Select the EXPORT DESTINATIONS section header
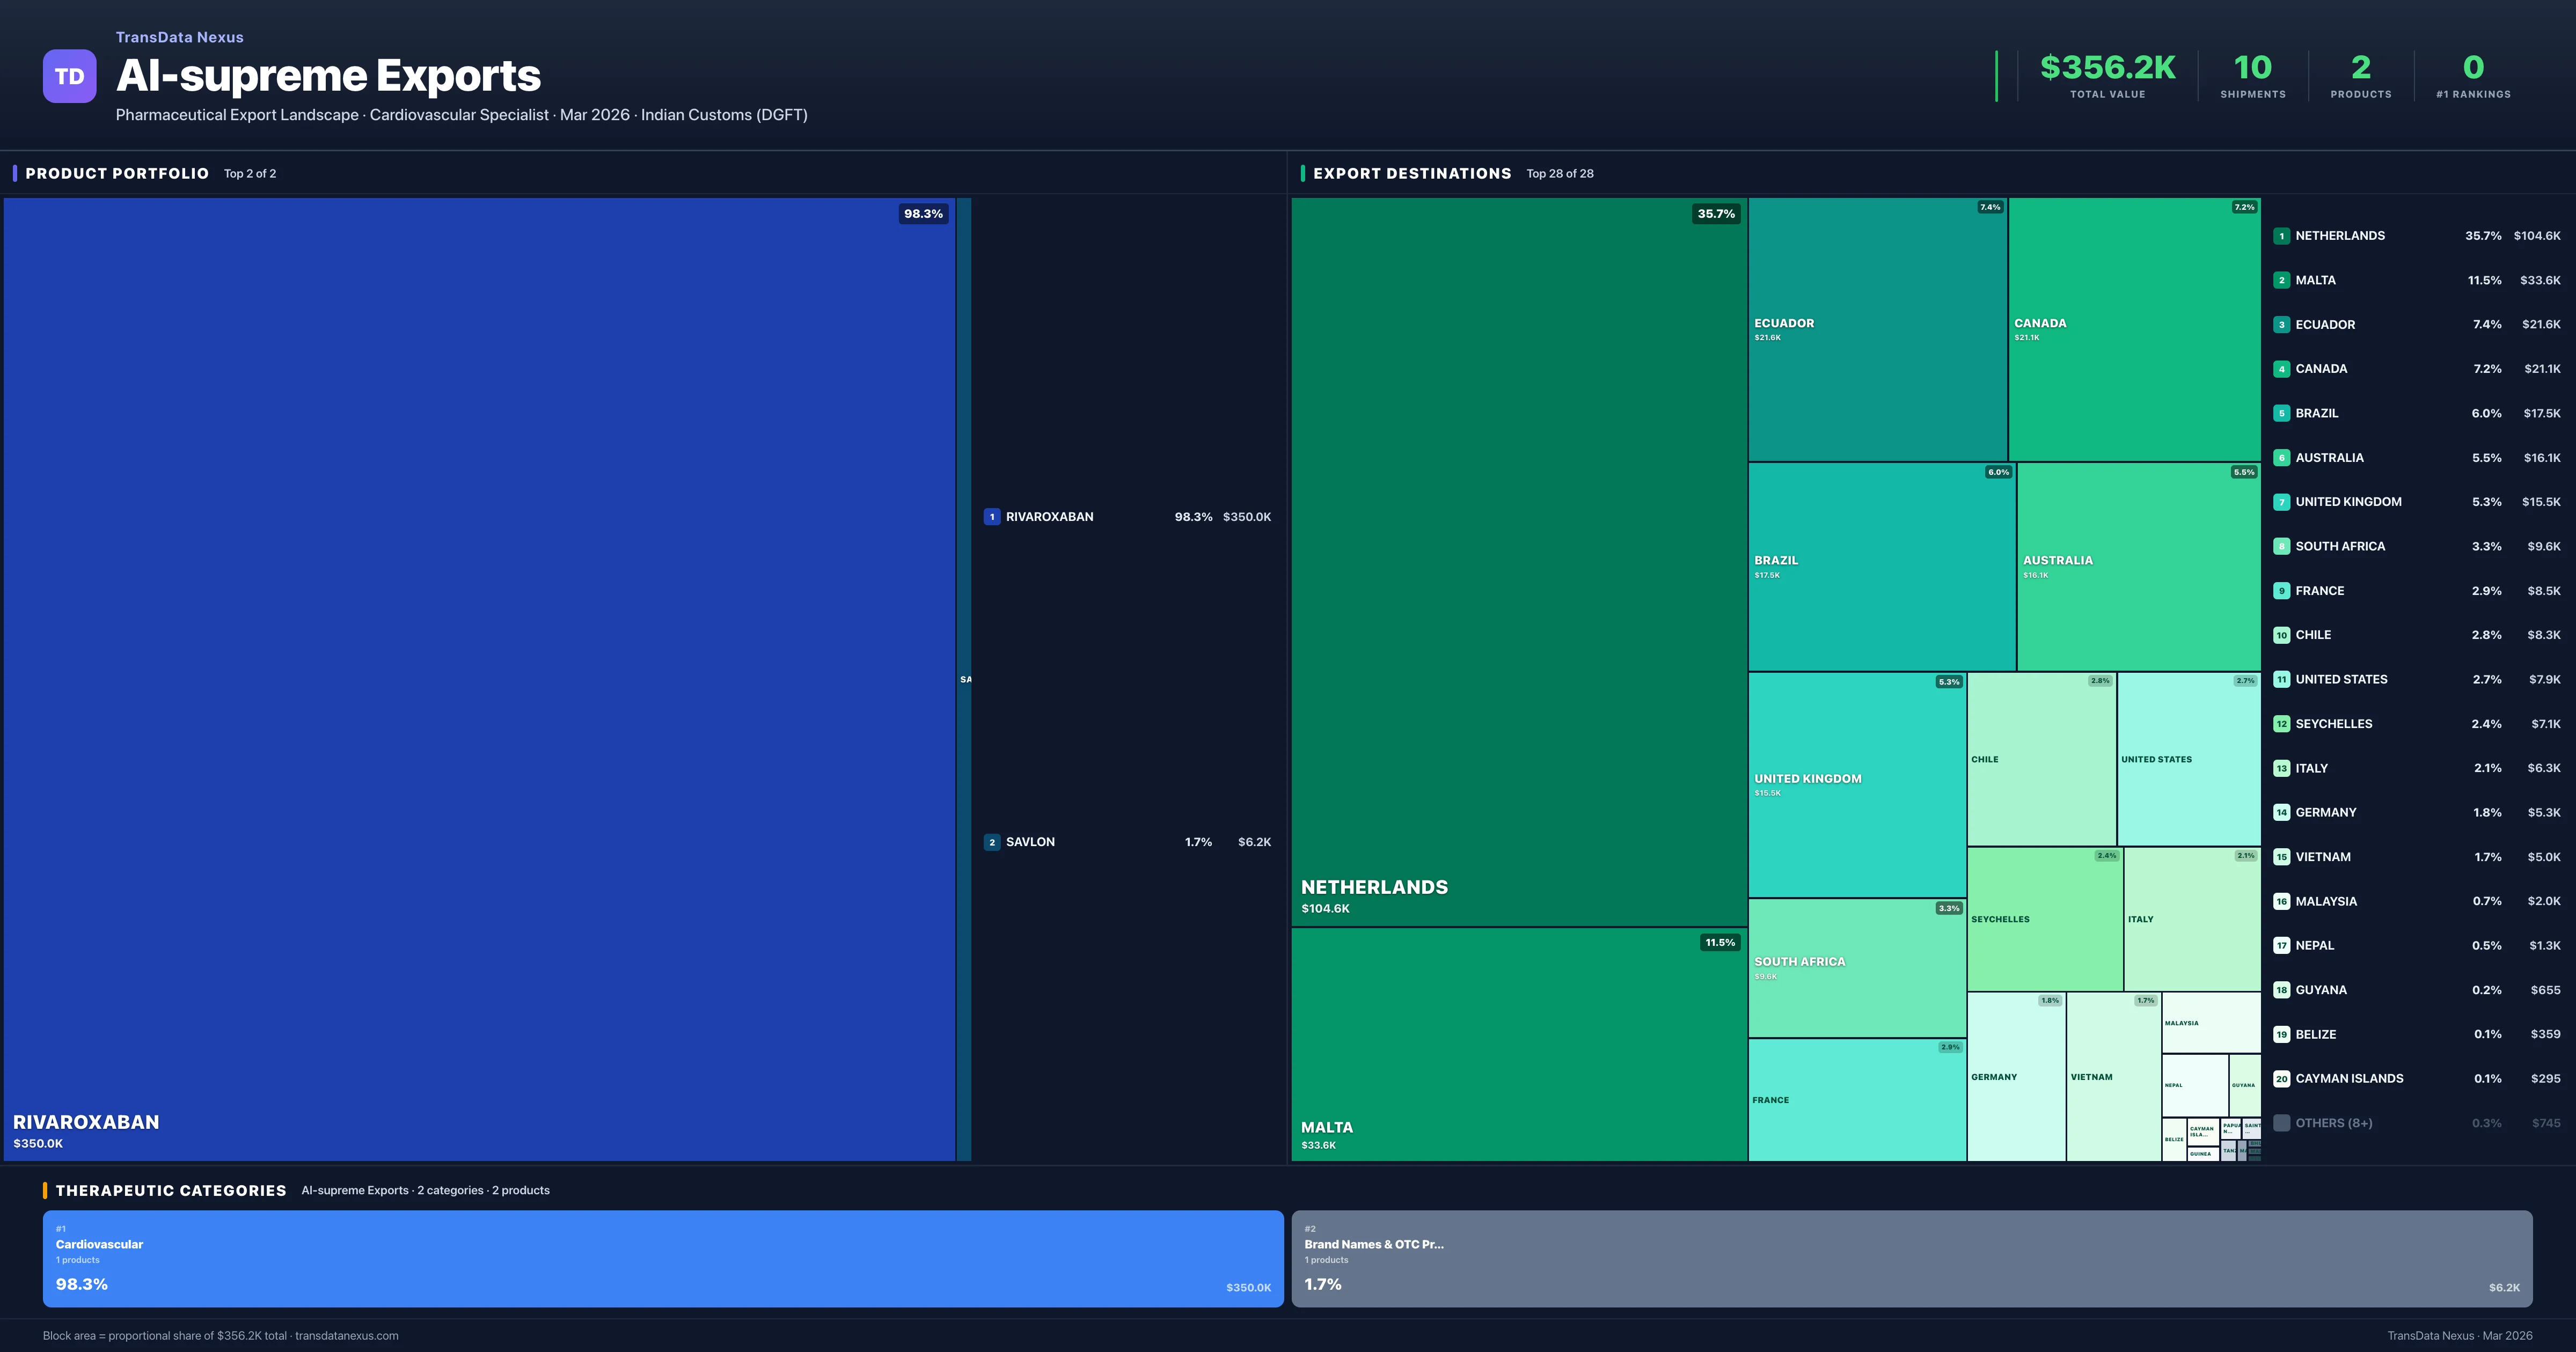 coord(1413,173)
